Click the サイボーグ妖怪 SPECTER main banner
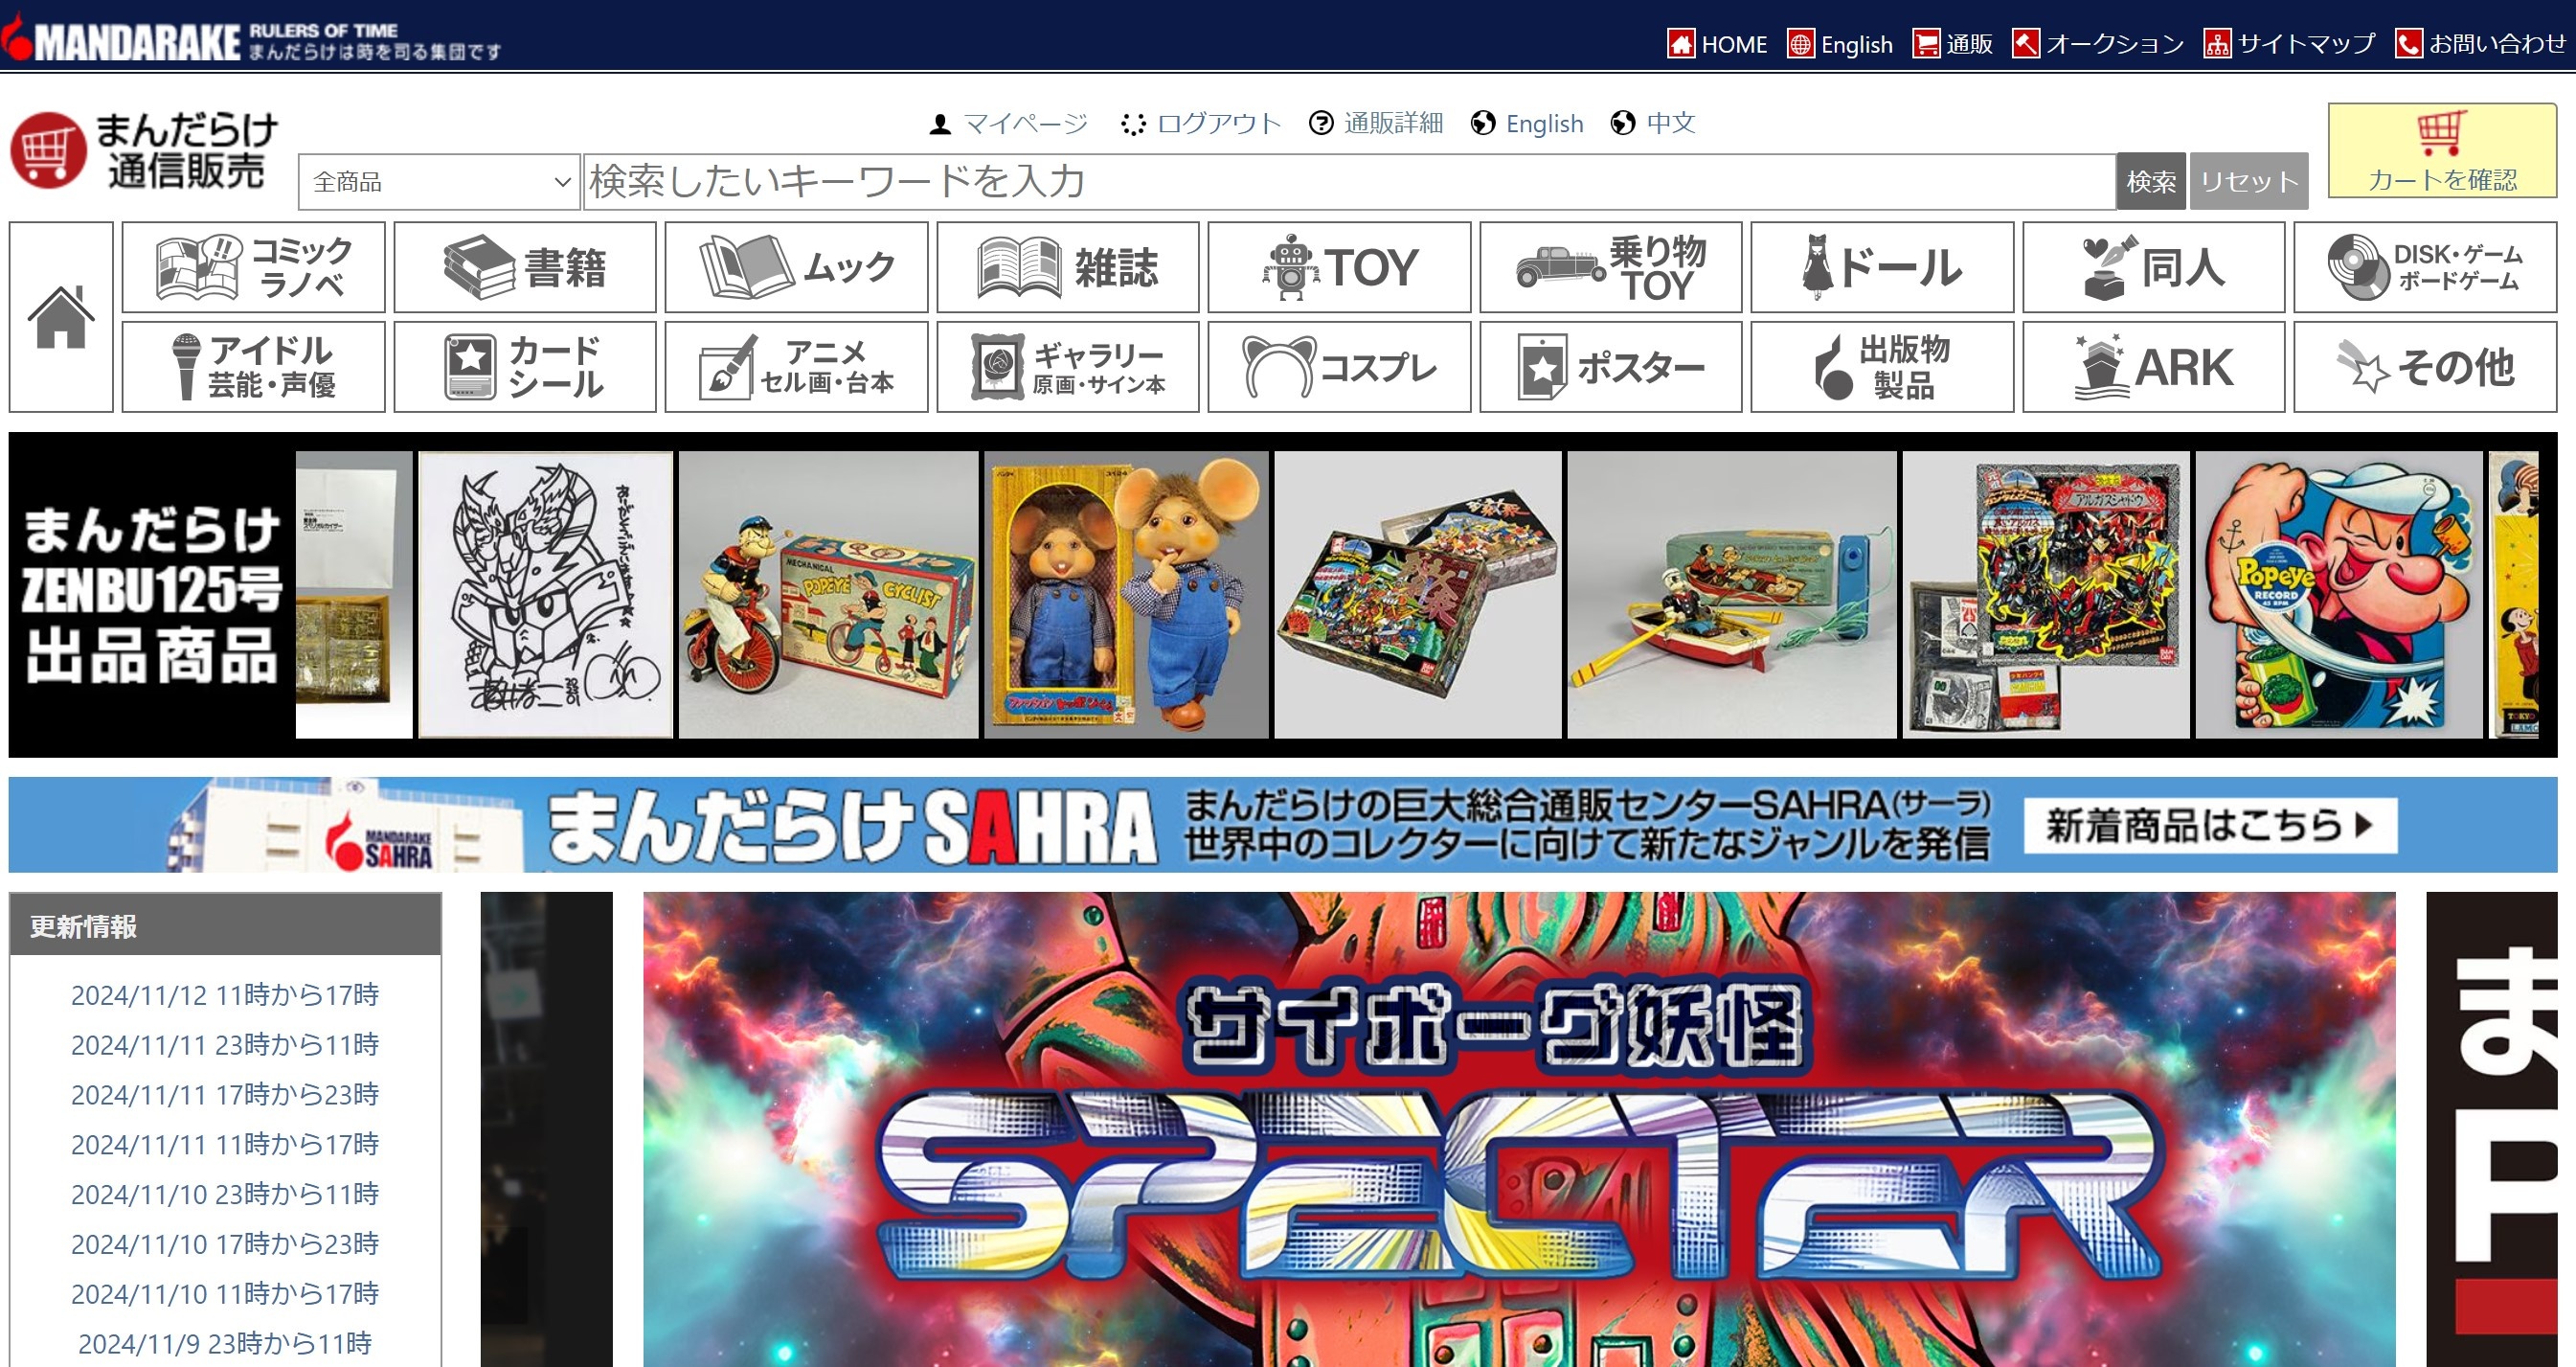This screenshot has width=2576, height=1367. pos(1519,1130)
